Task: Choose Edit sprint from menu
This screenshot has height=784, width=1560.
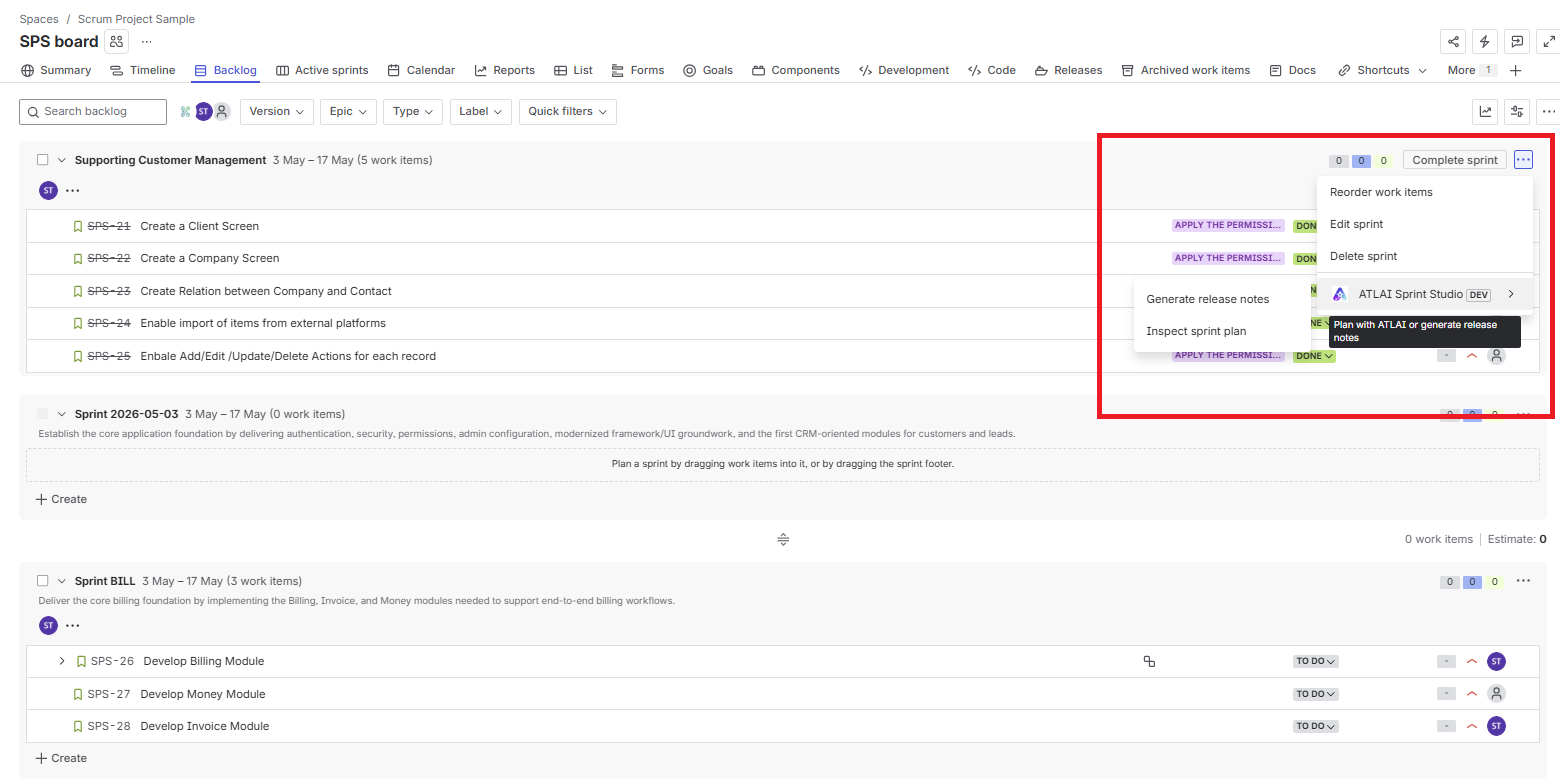Action: pos(1424,224)
